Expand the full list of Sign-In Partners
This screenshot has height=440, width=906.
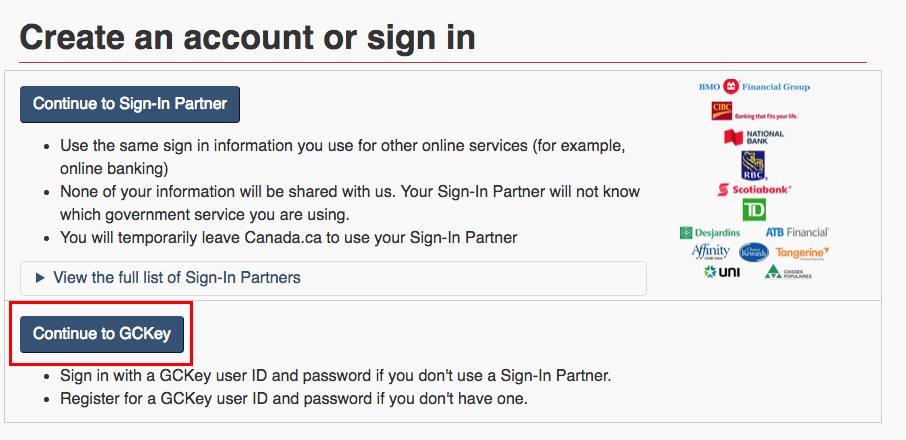[176, 278]
